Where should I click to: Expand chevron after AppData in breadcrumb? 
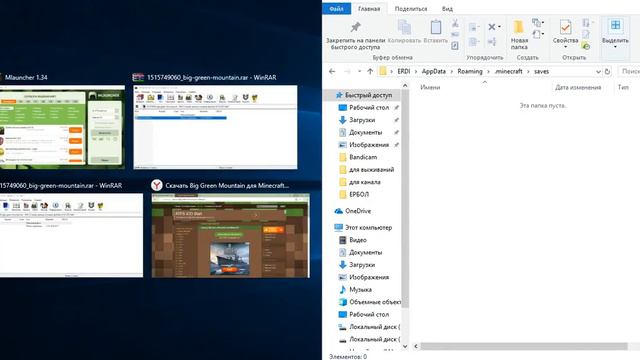coord(451,71)
